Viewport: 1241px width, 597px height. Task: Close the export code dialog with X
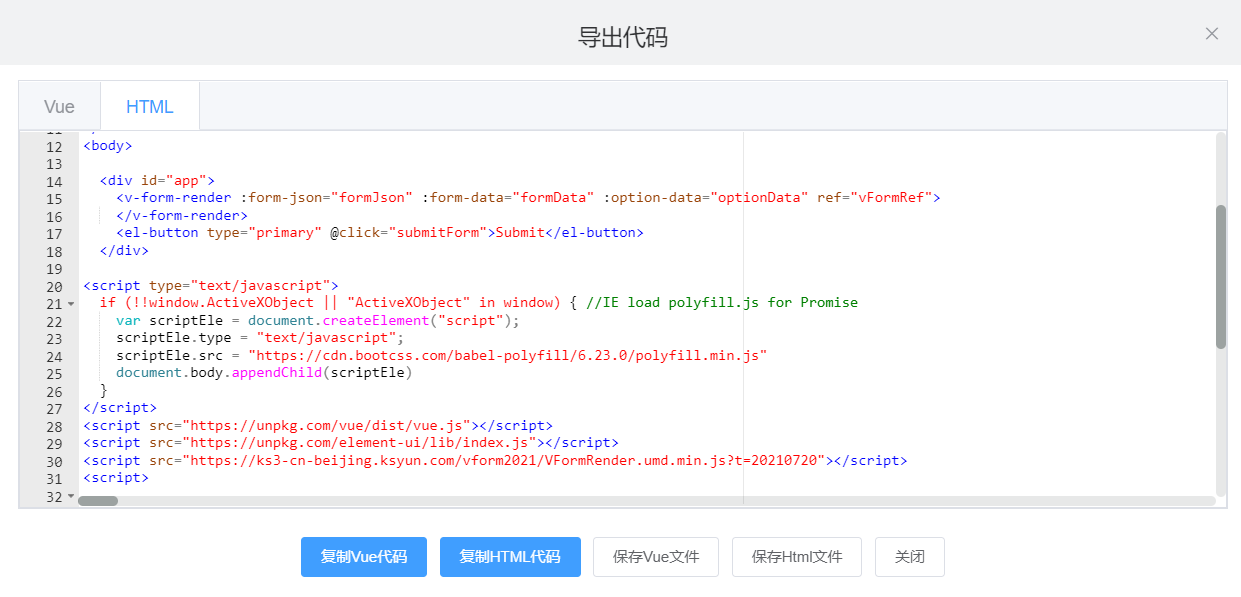[1212, 34]
